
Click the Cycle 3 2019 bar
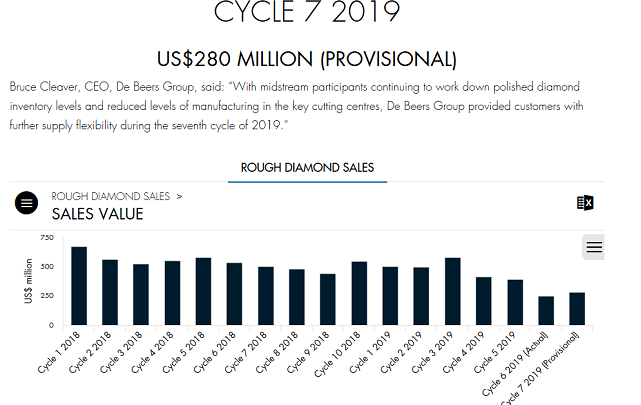coord(453,291)
